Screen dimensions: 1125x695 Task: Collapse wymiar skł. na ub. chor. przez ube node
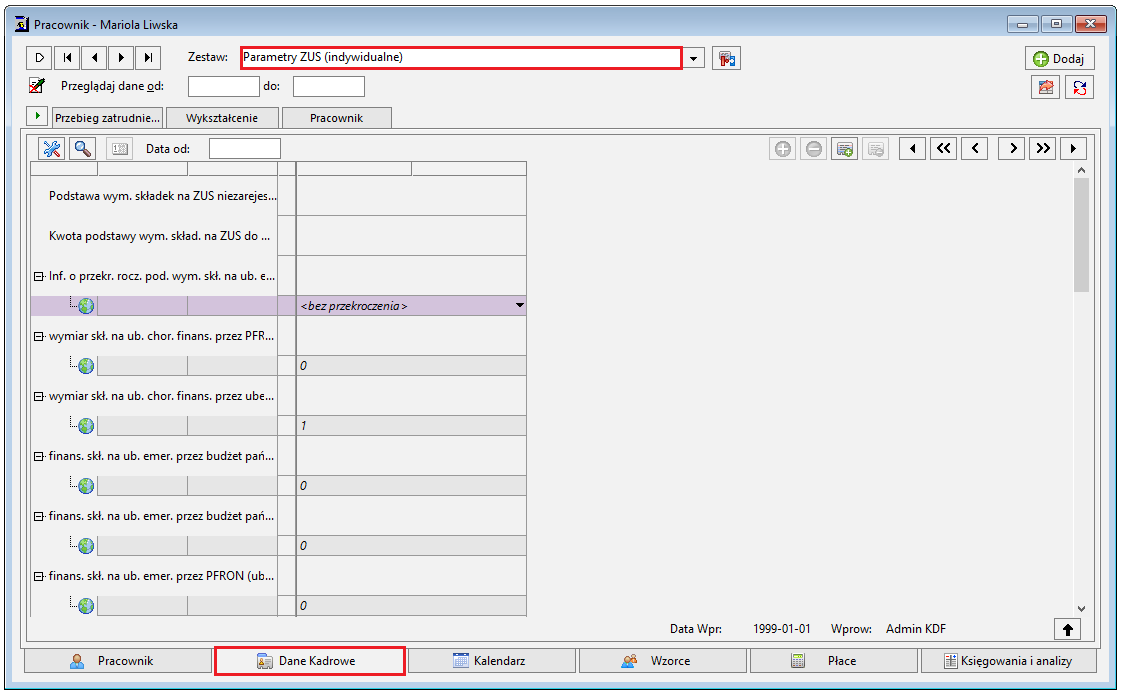tap(39, 397)
